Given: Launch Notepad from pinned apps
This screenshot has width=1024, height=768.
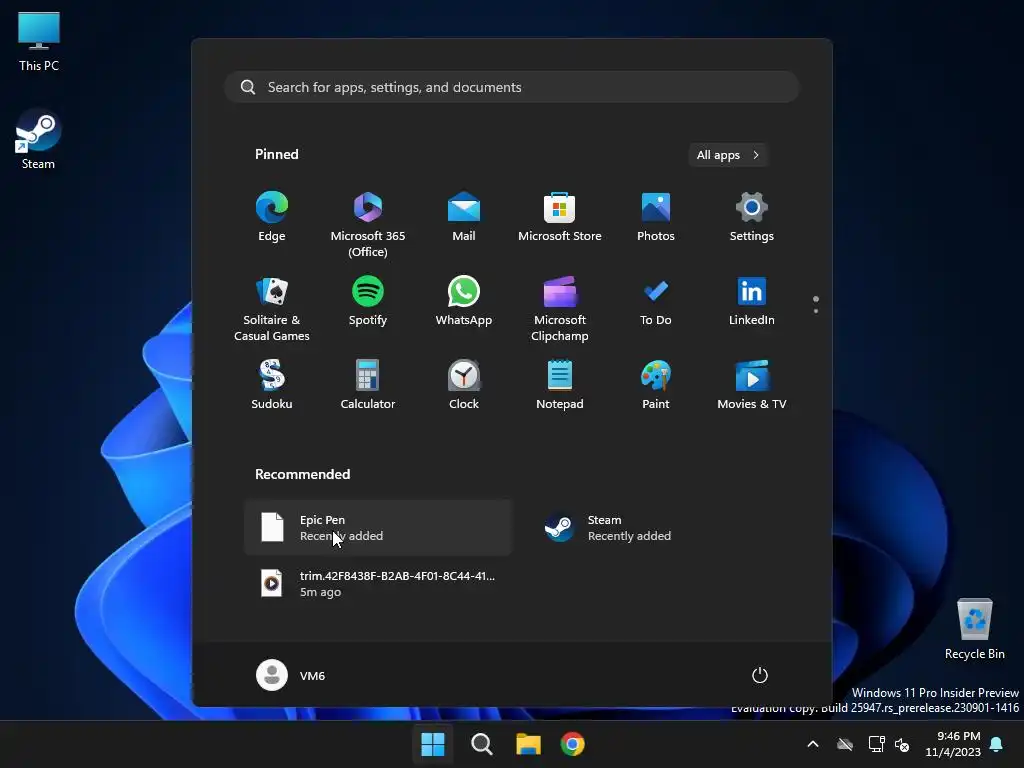Looking at the screenshot, I should 560,385.
